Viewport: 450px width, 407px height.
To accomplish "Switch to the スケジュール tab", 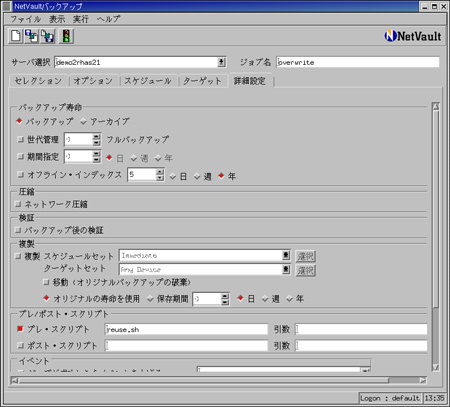I will point(148,81).
